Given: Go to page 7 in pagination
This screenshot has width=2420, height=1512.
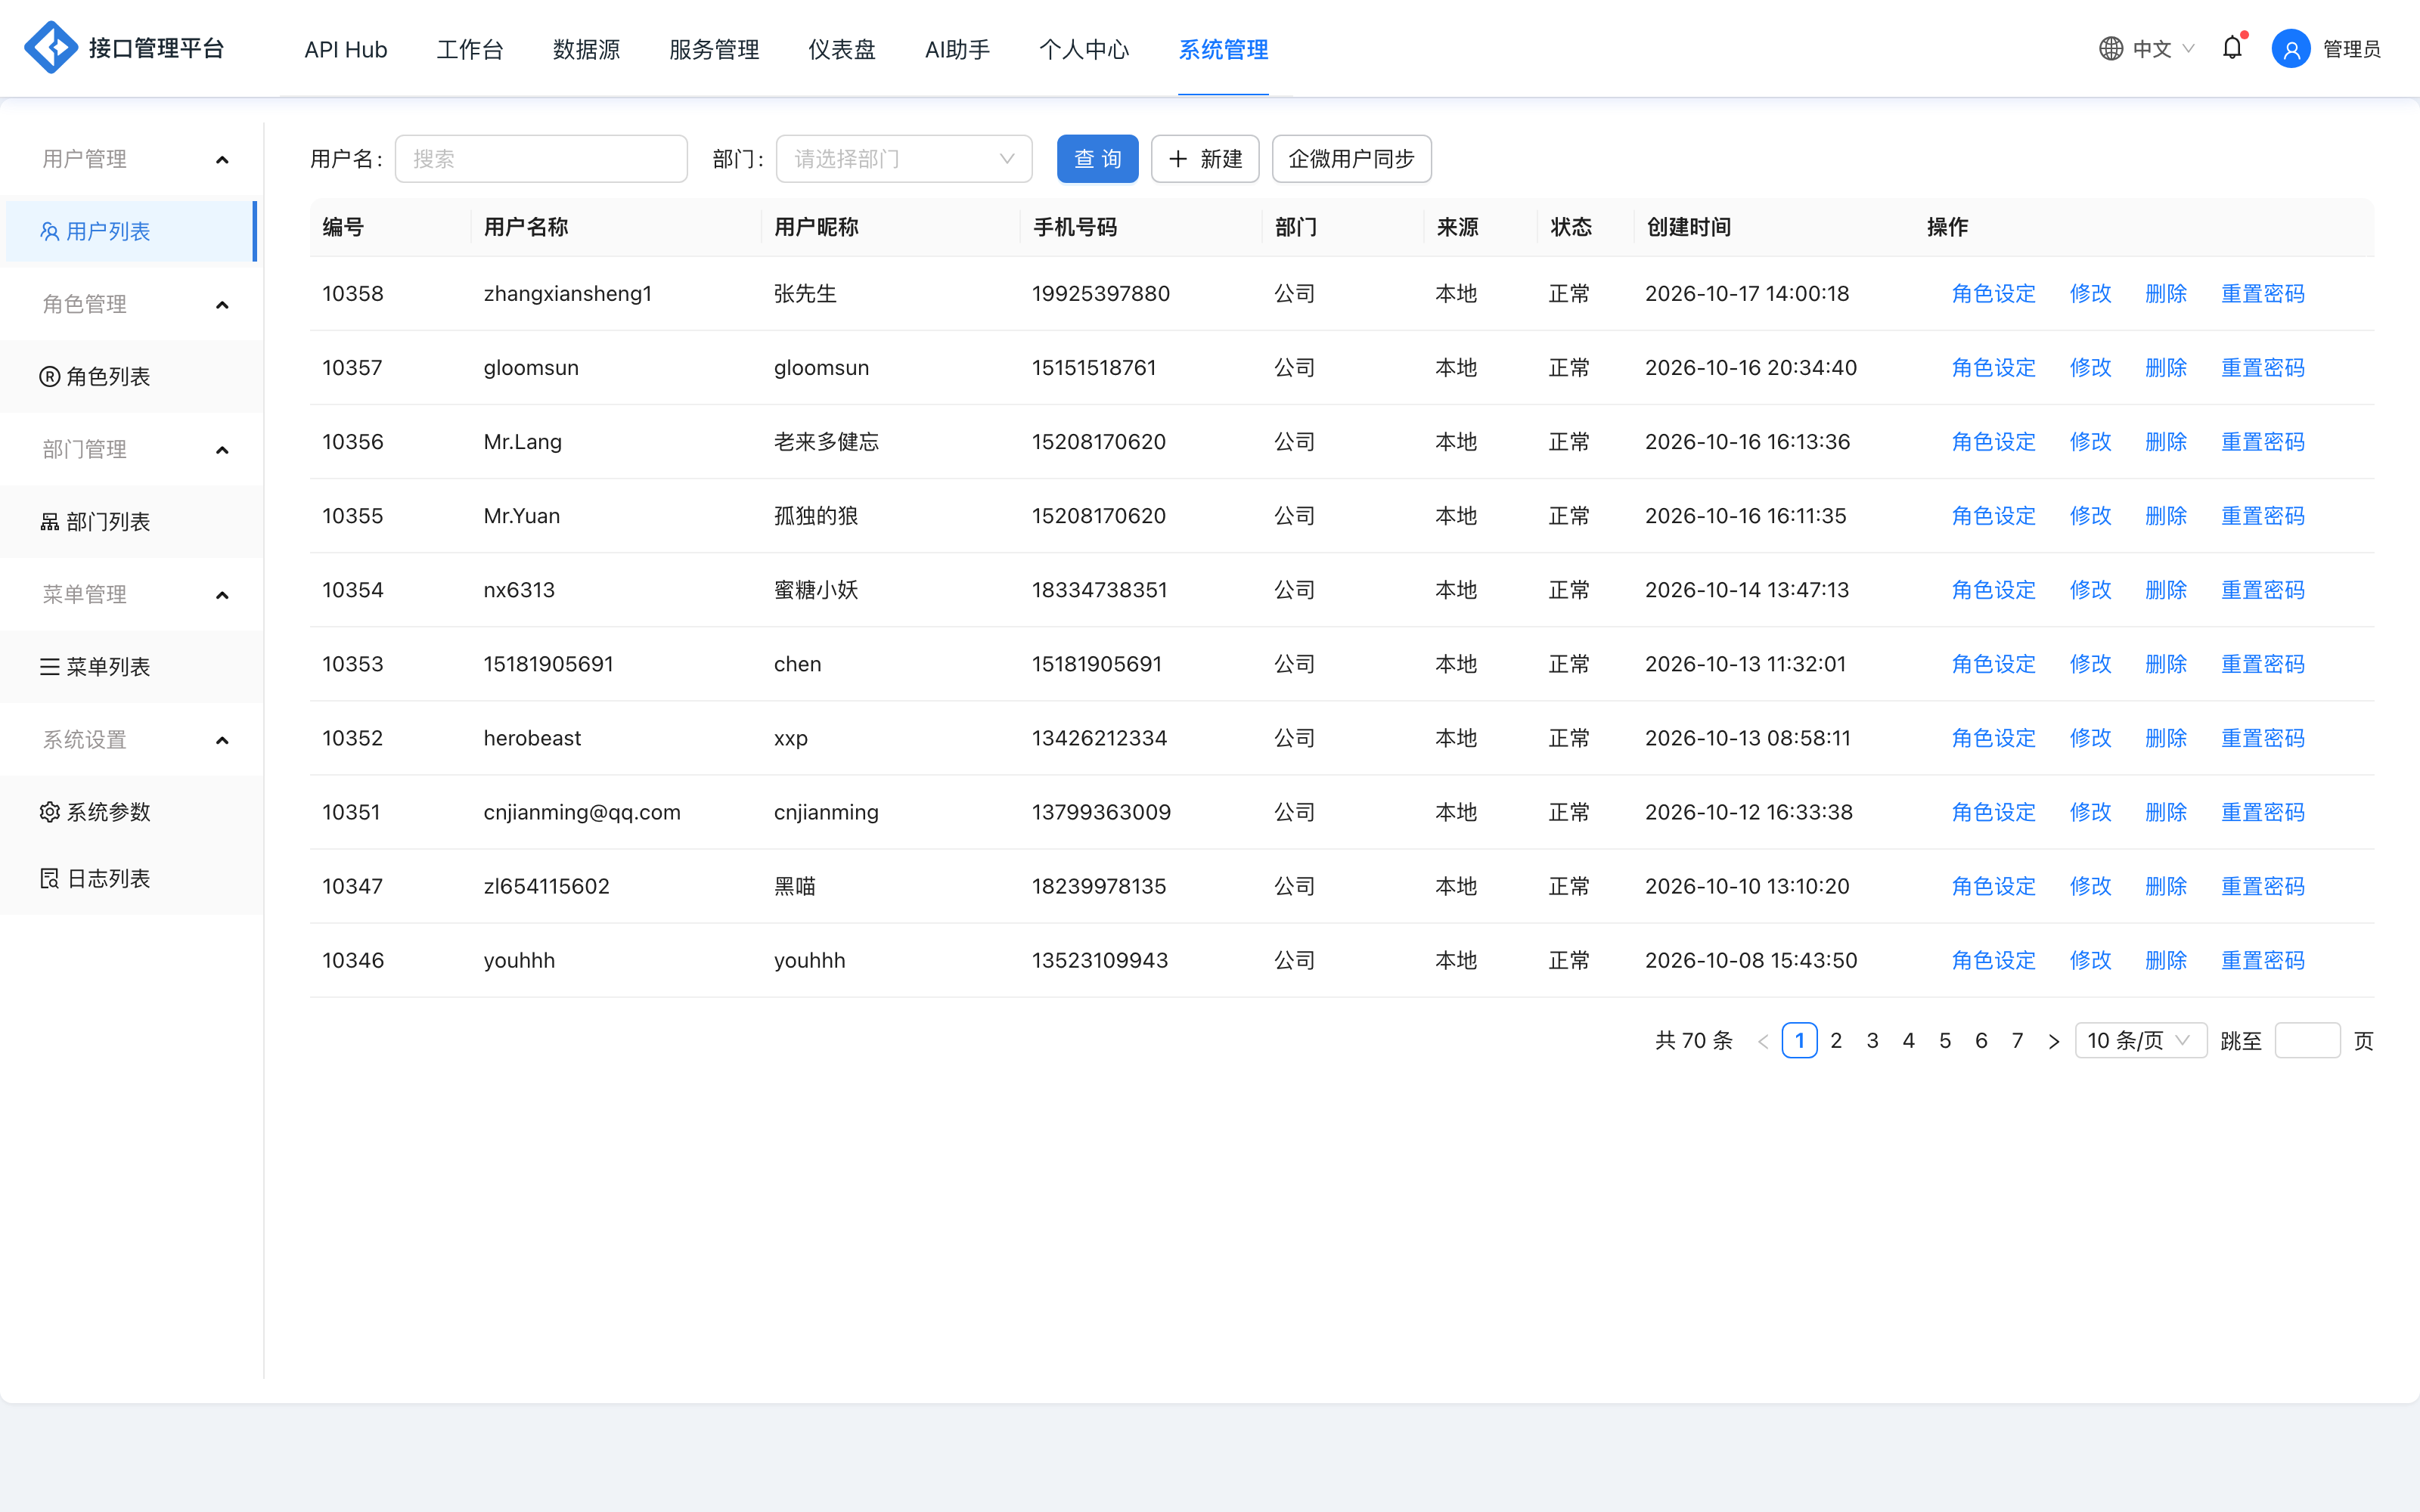Looking at the screenshot, I should coord(2017,1040).
